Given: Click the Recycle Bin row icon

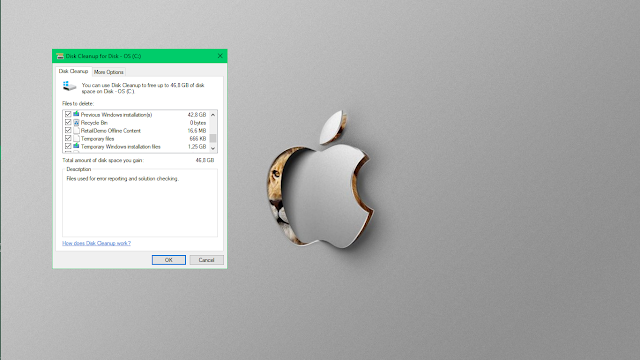Looking at the screenshot, I should point(76,122).
